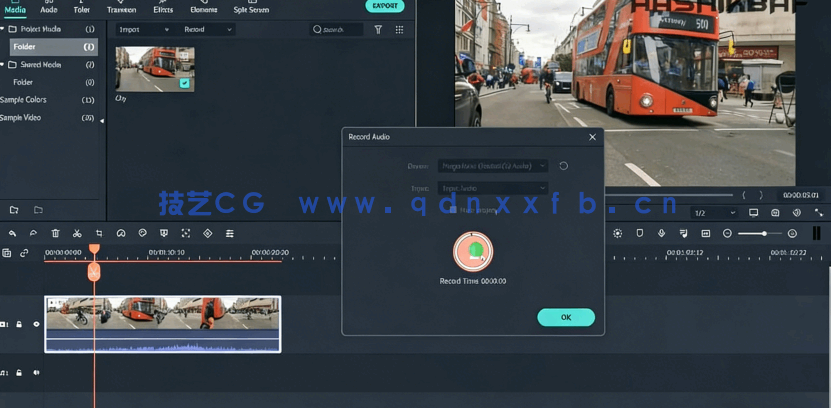The height and width of the screenshot is (408, 831).
Task: Switch to the Effects tab
Action: [x=163, y=9]
